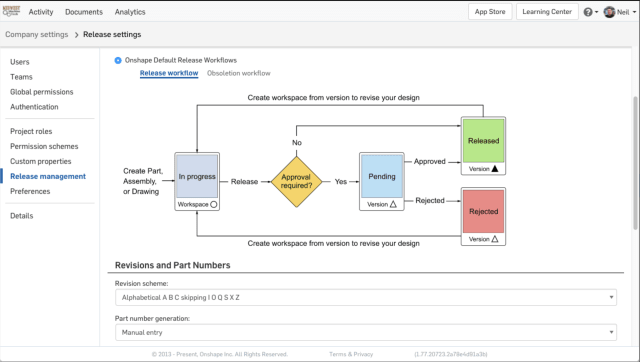Click the Release settings breadcrumb title
Image resolution: width=640 pixels, height=362 pixels.
pos(112,35)
